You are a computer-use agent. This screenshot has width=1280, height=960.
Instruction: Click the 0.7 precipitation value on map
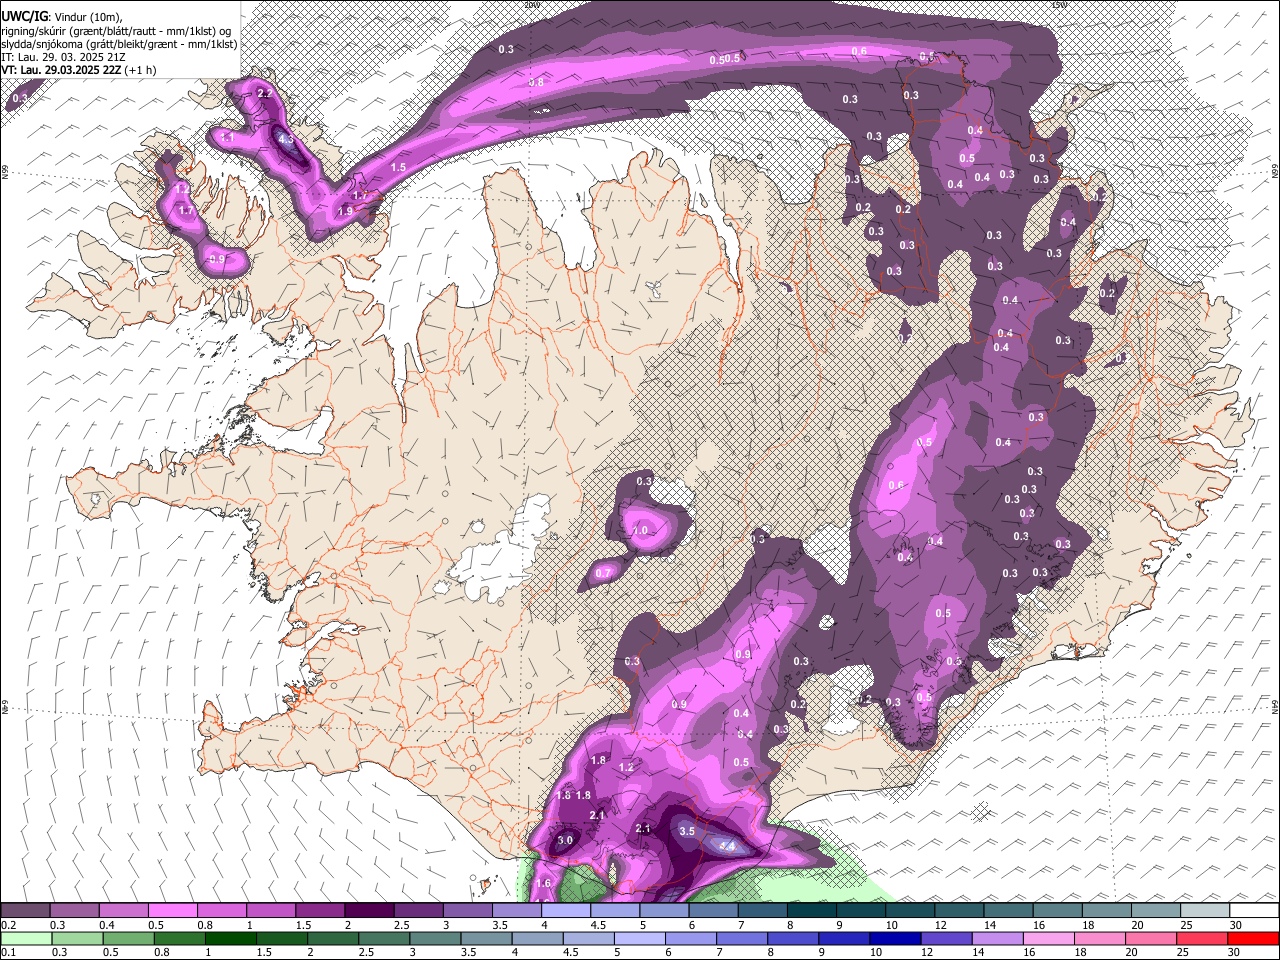coord(603,573)
